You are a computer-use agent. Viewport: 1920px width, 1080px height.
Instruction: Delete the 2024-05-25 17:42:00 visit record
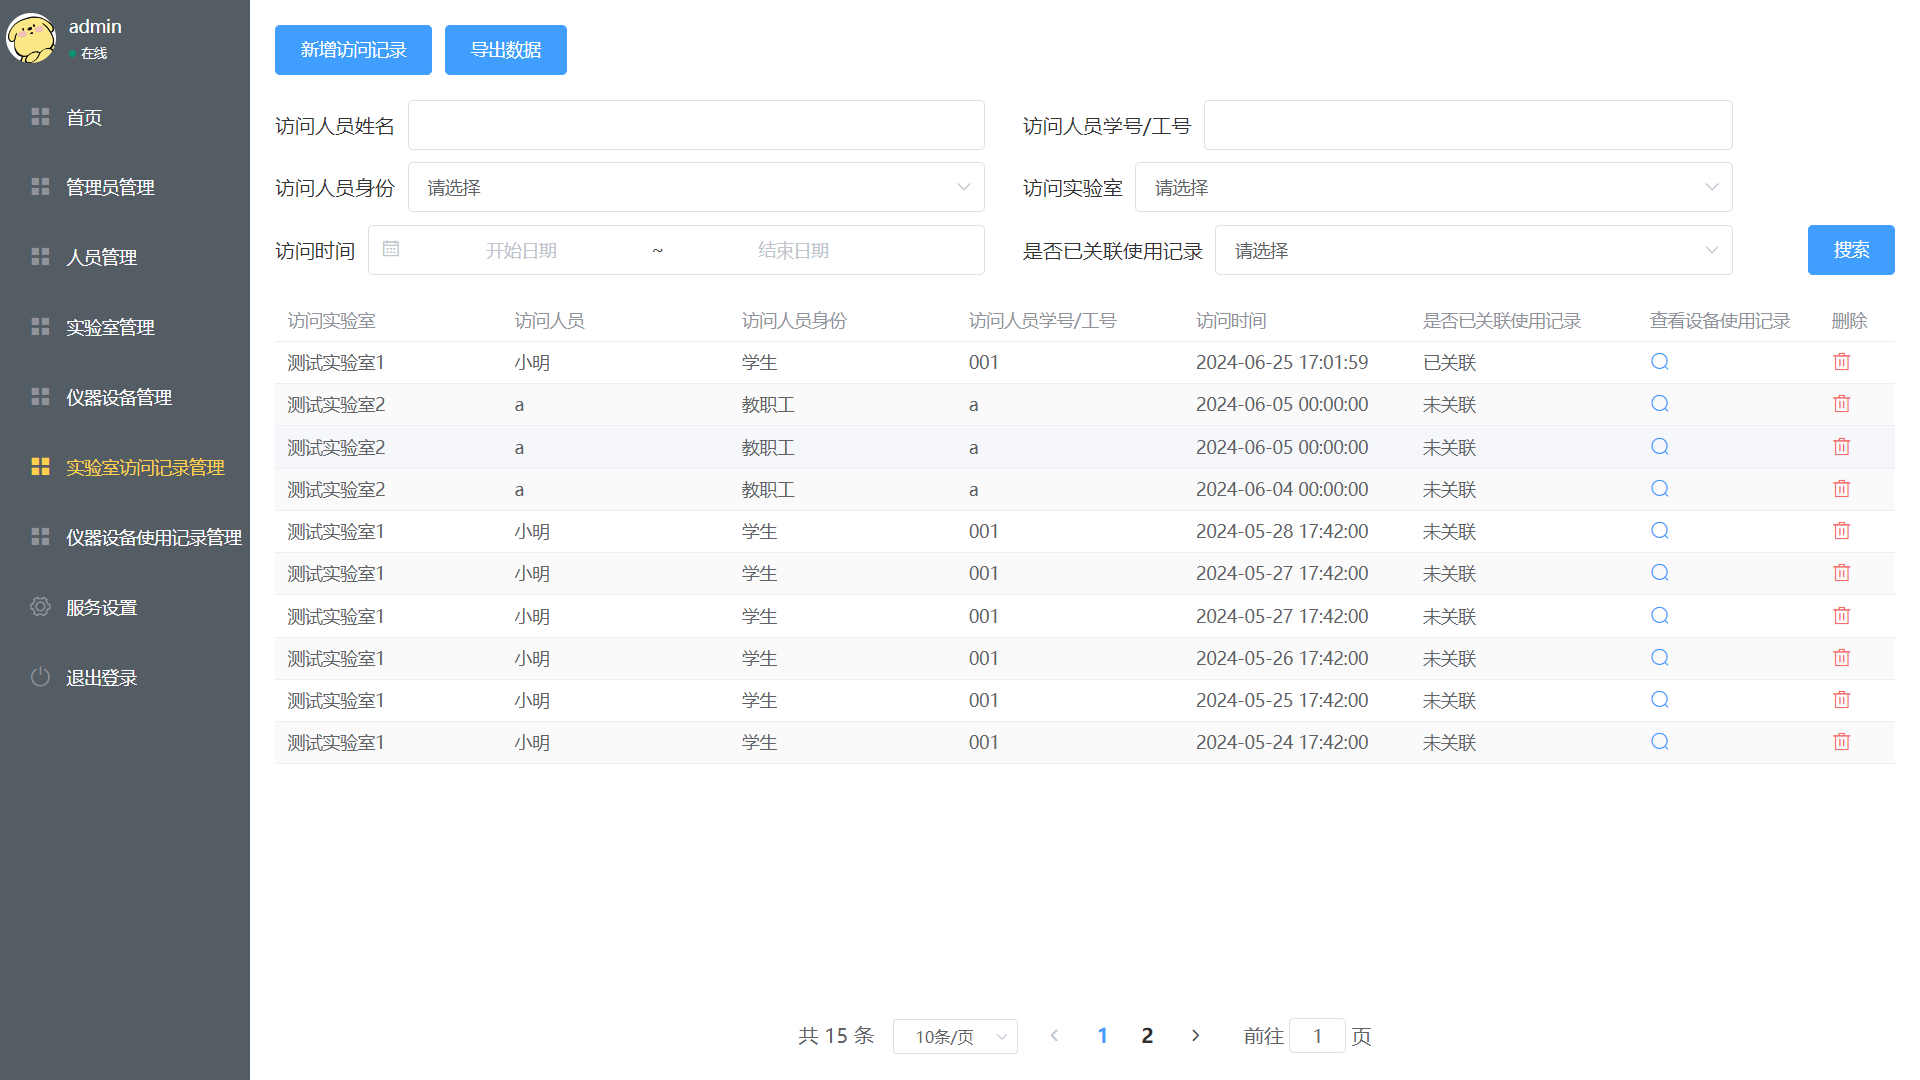pos(1842,700)
